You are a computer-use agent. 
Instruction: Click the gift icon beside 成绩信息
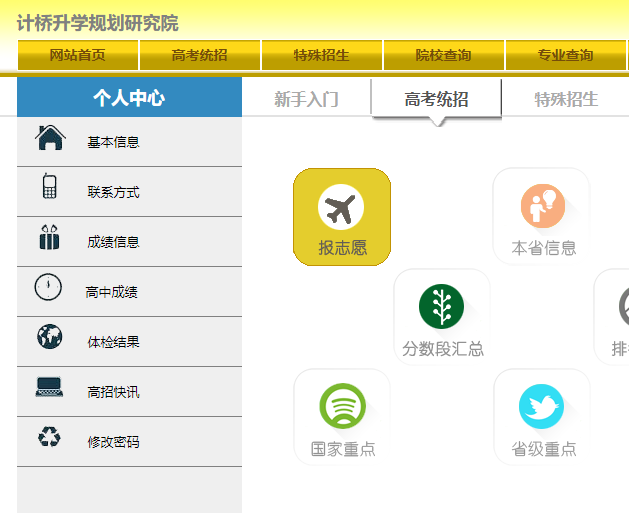49,237
